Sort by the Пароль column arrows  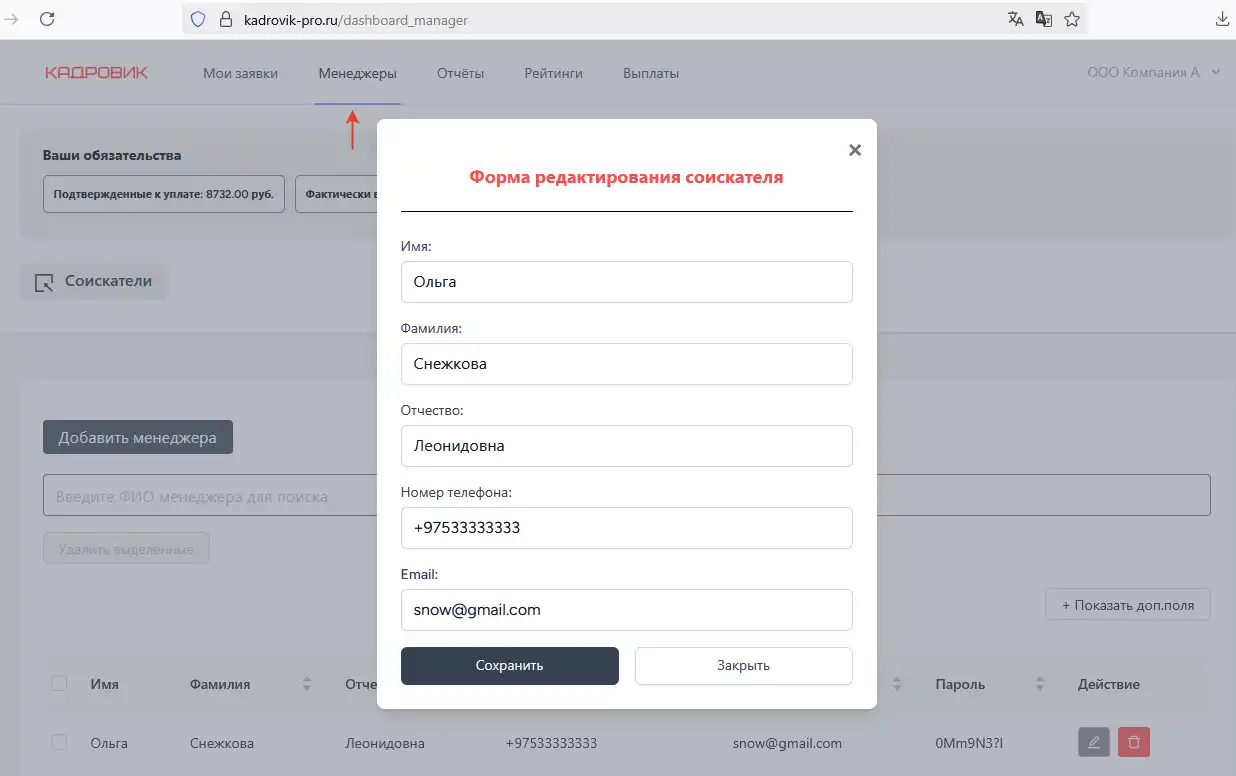coord(1040,685)
